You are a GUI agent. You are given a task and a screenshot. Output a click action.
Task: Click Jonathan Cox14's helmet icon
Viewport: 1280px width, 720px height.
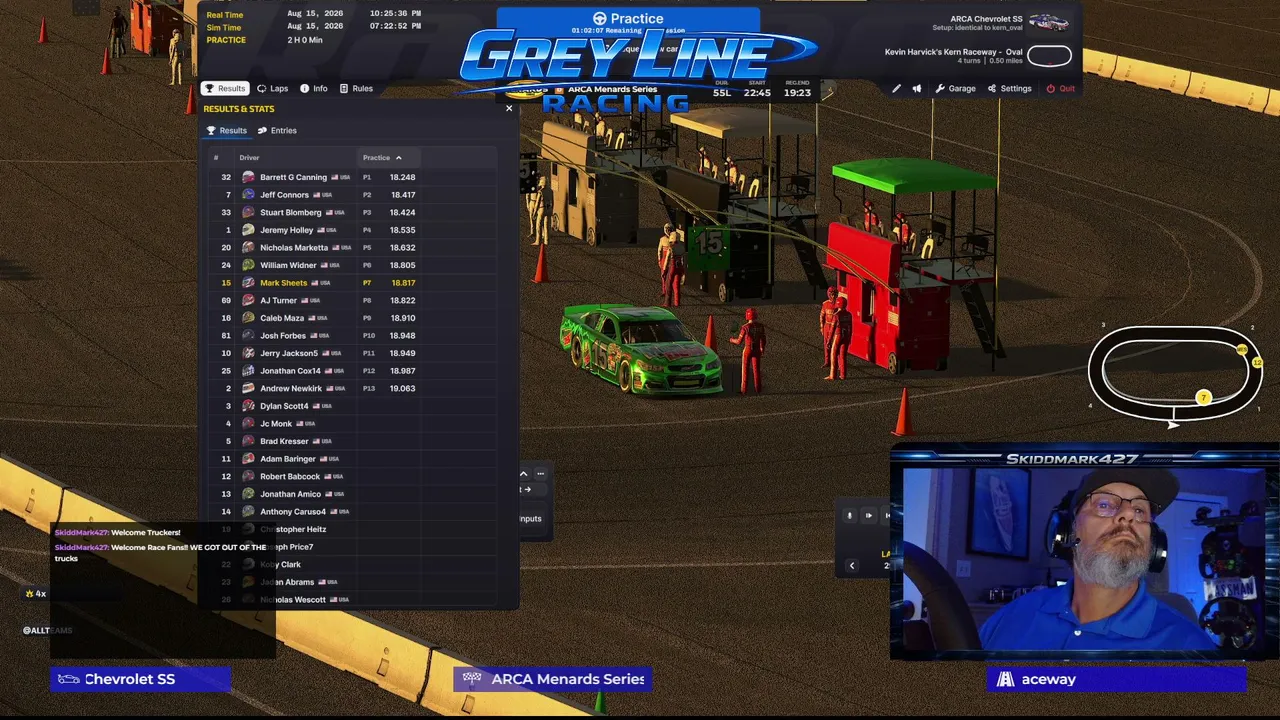248,371
